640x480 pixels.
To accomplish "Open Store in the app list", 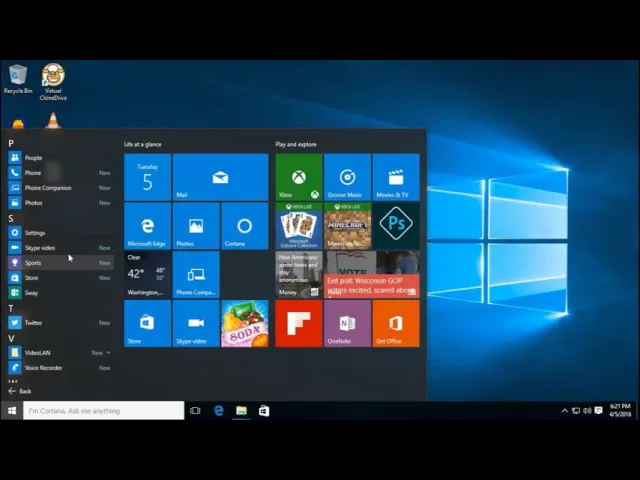I will pos(60,278).
